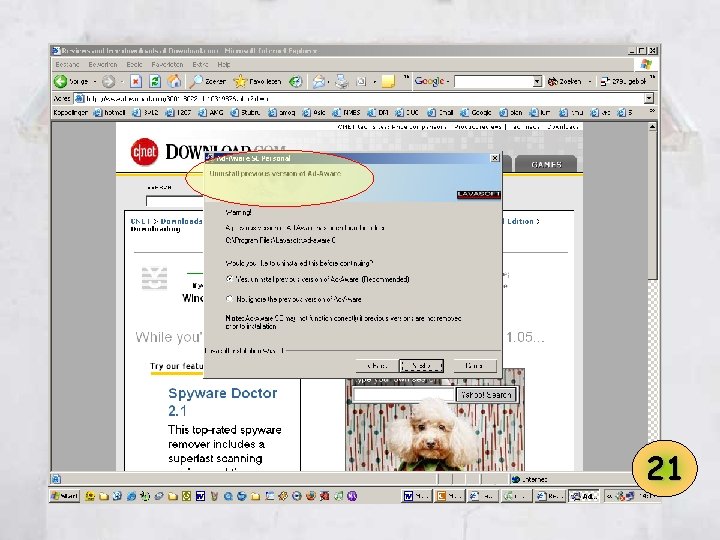The height and width of the screenshot is (540, 720).
Task: Open the Bewerken menu
Action: [x=103, y=64]
